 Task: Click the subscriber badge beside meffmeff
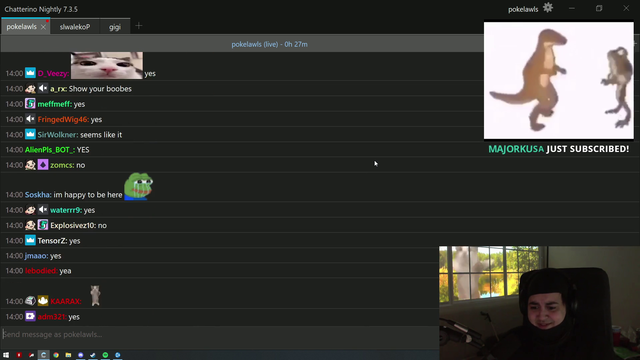(30, 104)
